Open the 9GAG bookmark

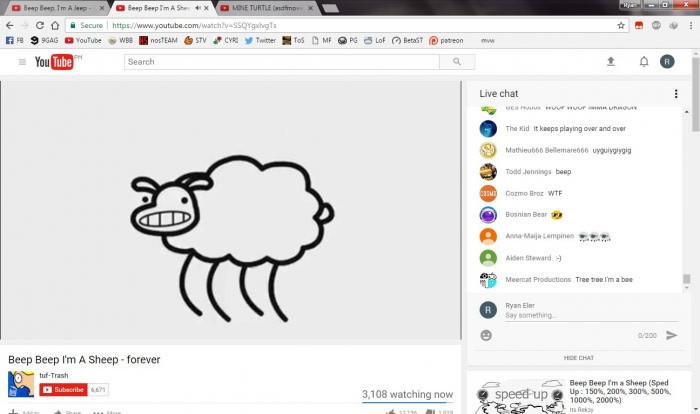(x=45, y=40)
